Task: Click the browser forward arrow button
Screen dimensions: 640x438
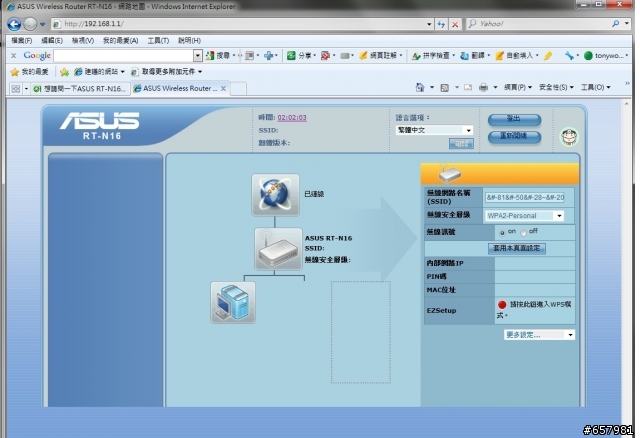Action: pos(30,24)
